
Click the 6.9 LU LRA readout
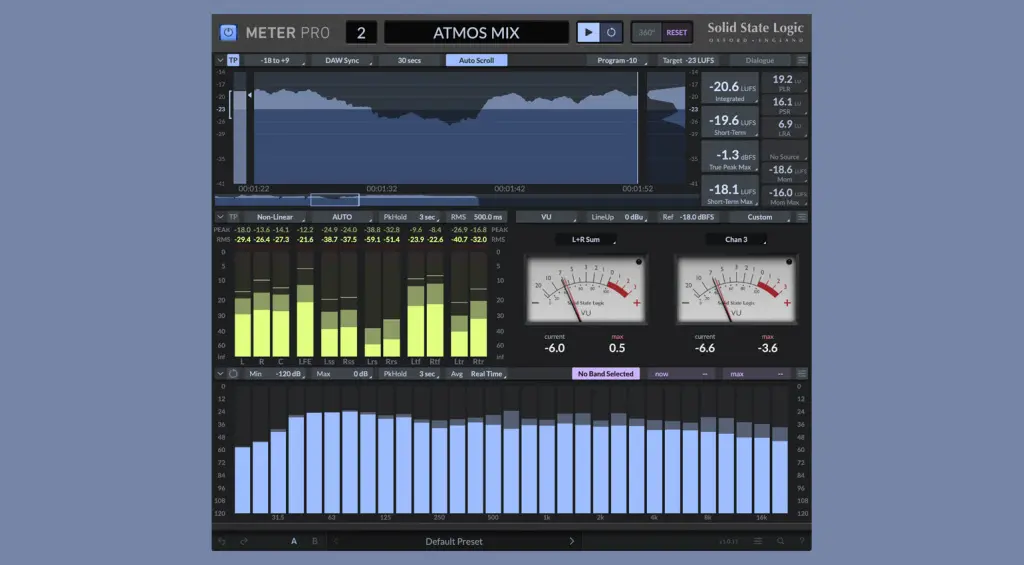[784, 127]
